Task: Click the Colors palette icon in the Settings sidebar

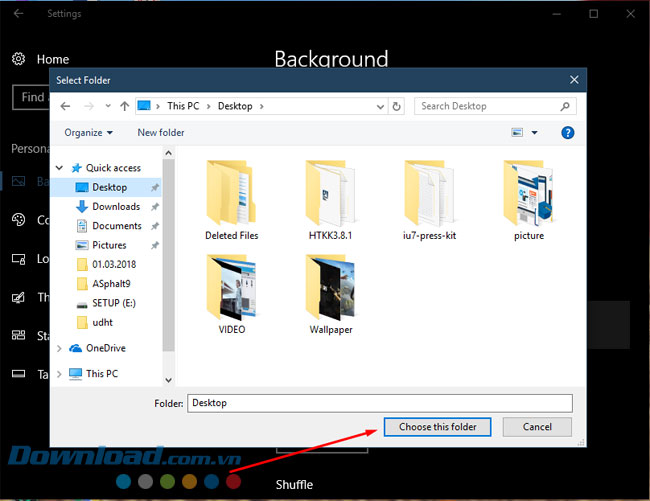Action: pos(18,220)
